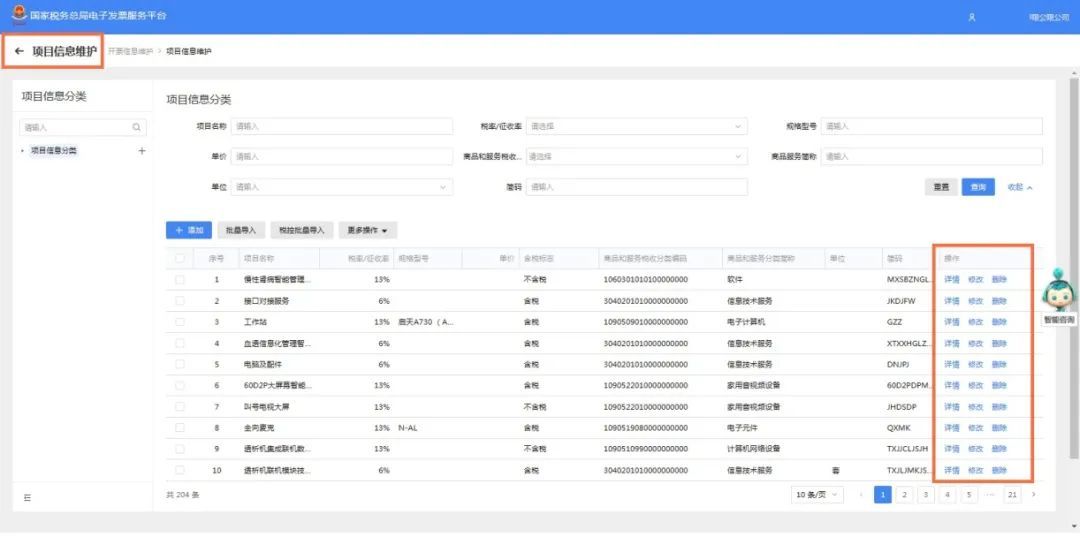This screenshot has height=552, width=1080.
Task: Click the tax bureau logo at top left
Action: coord(18,16)
